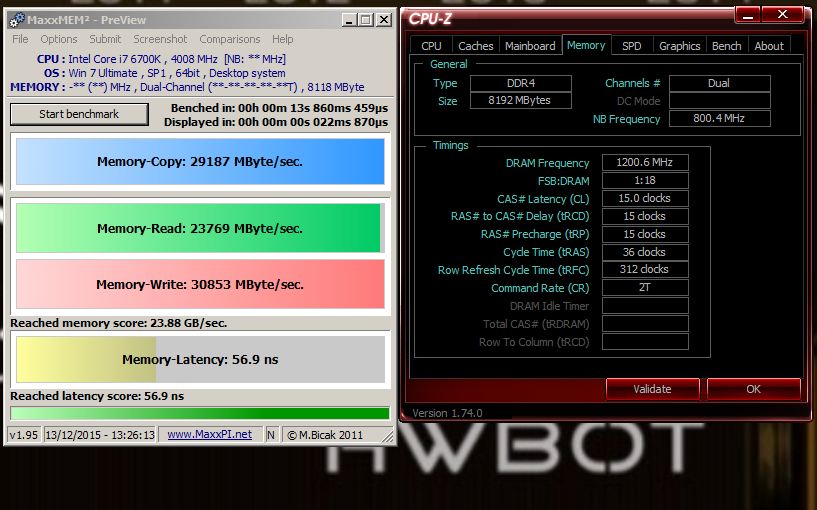Click the N status bar cell
The width and height of the screenshot is (817, 510).
271,435
